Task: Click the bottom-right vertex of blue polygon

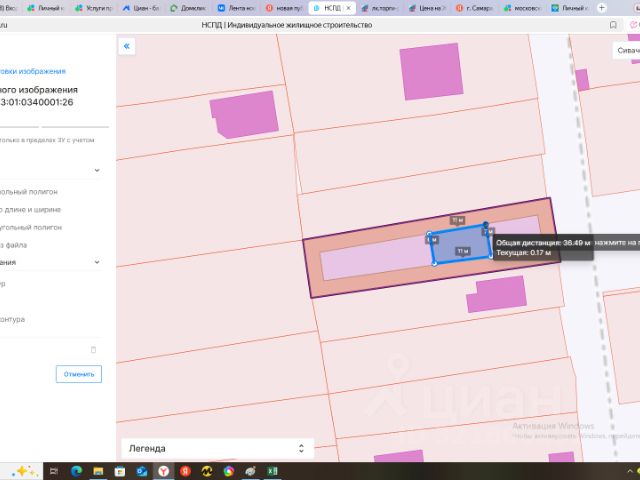Action: tap(491, 256)
